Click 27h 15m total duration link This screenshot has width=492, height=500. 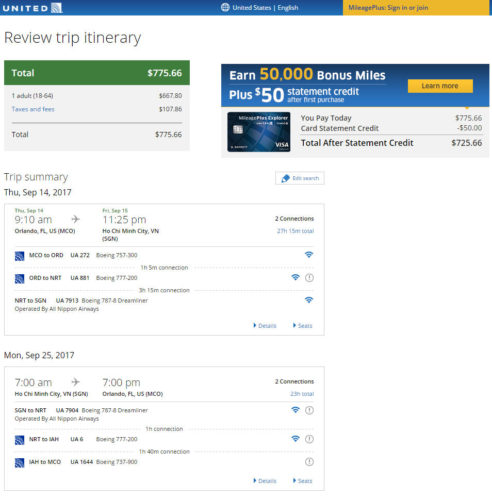[295, 231]
